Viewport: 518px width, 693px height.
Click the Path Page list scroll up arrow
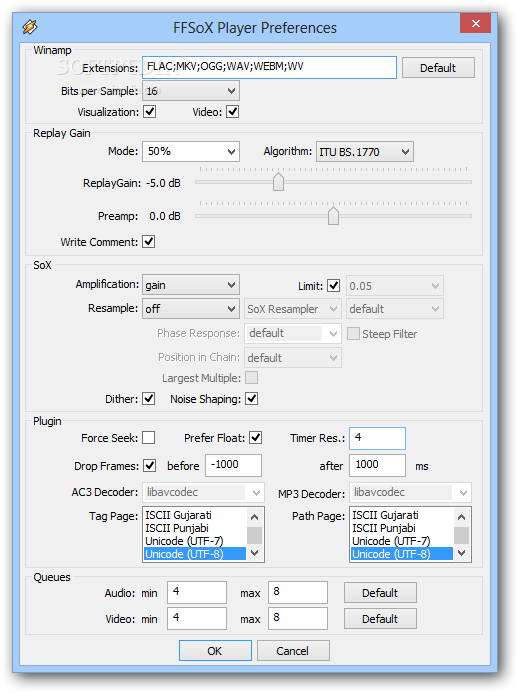click(461, 517)
